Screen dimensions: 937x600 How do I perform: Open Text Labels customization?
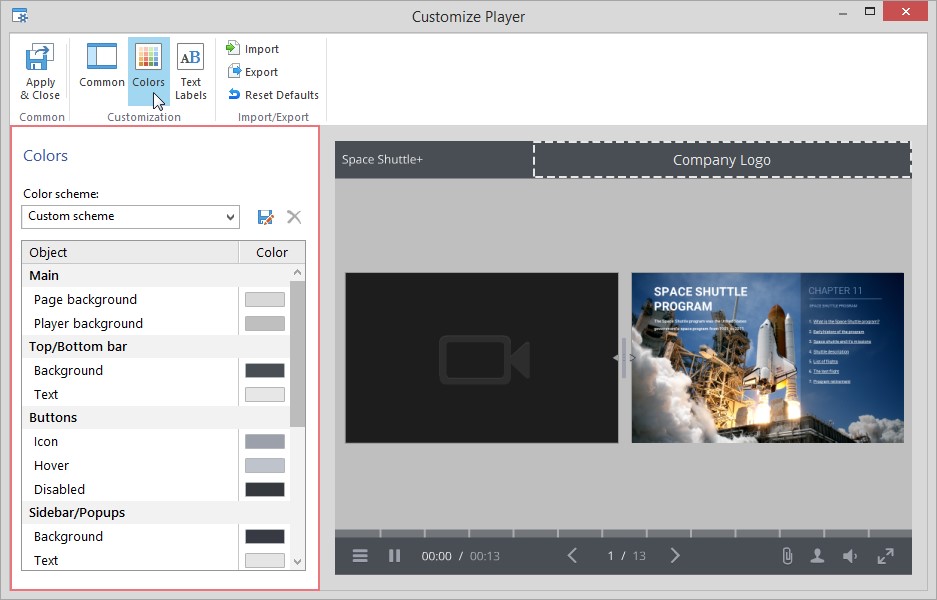[191, 71]
